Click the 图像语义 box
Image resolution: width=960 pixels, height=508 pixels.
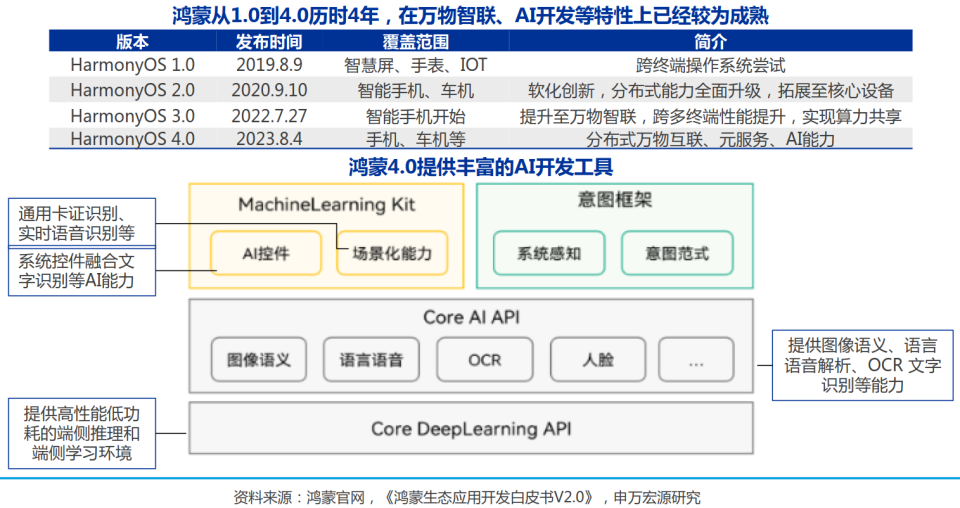click(x=258, y=359)
